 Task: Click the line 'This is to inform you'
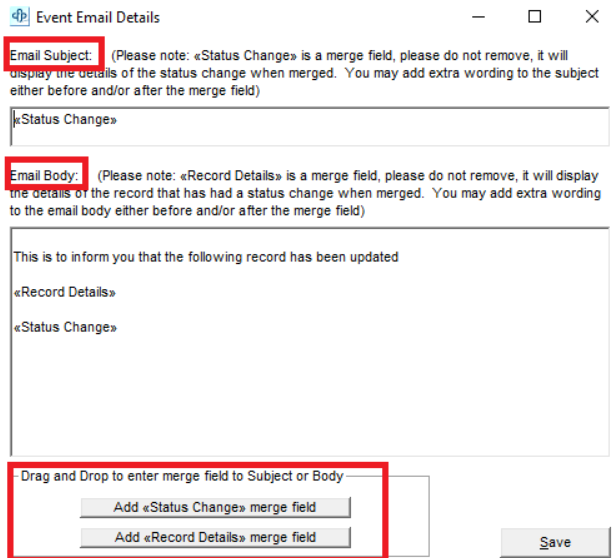206,257
